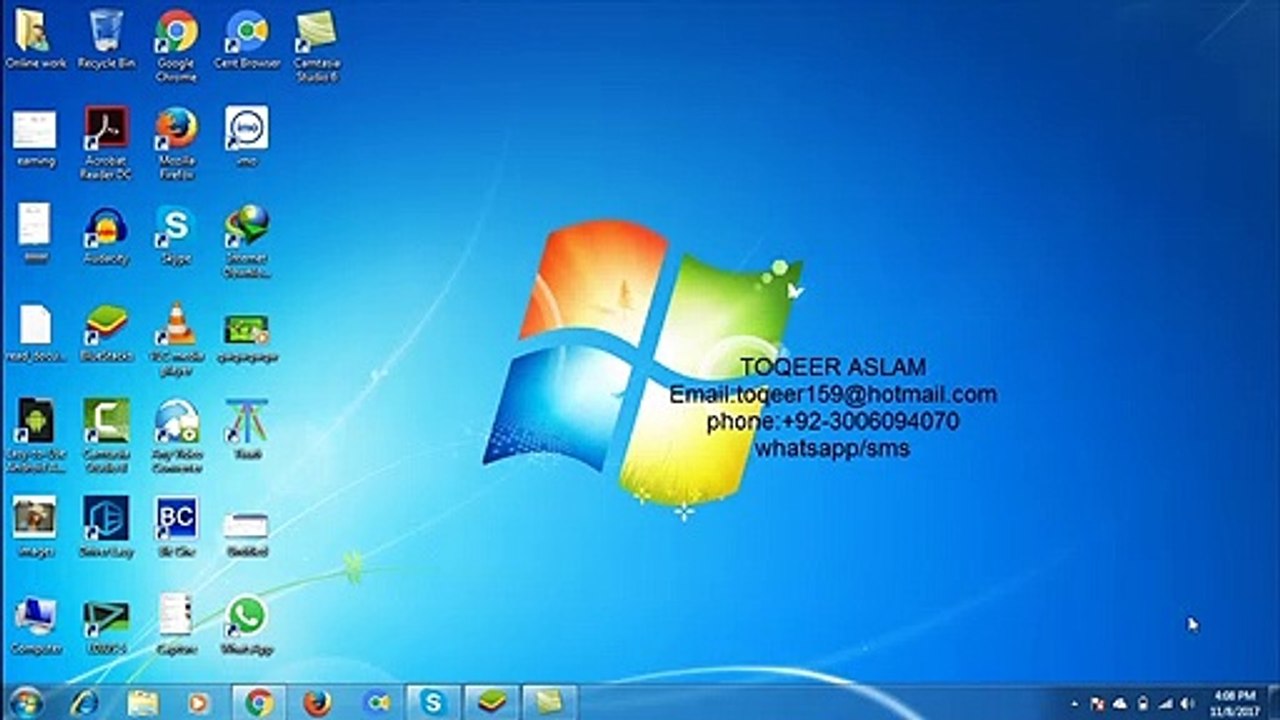Select the Internet Download Manager shortcut
Image resolution: width=1280 pixels, height=720 pixels.
(246, 241)
